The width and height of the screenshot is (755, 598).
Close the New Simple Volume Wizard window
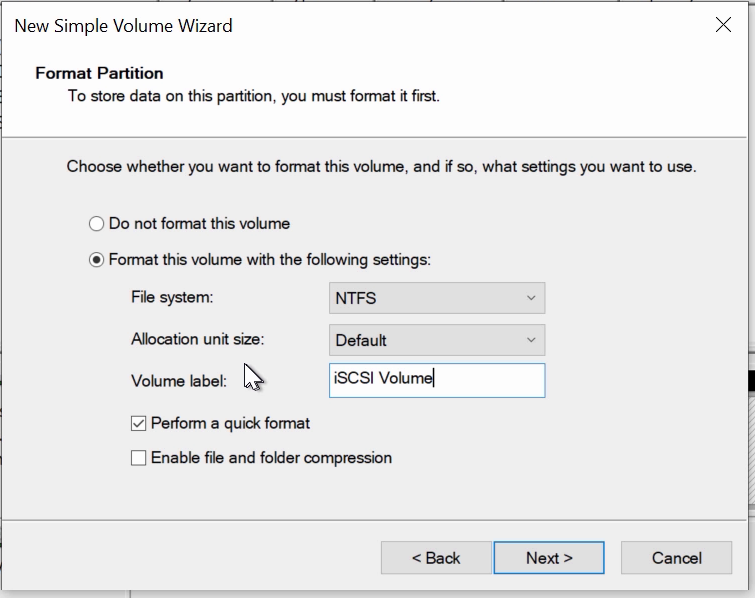pos(723,25)
